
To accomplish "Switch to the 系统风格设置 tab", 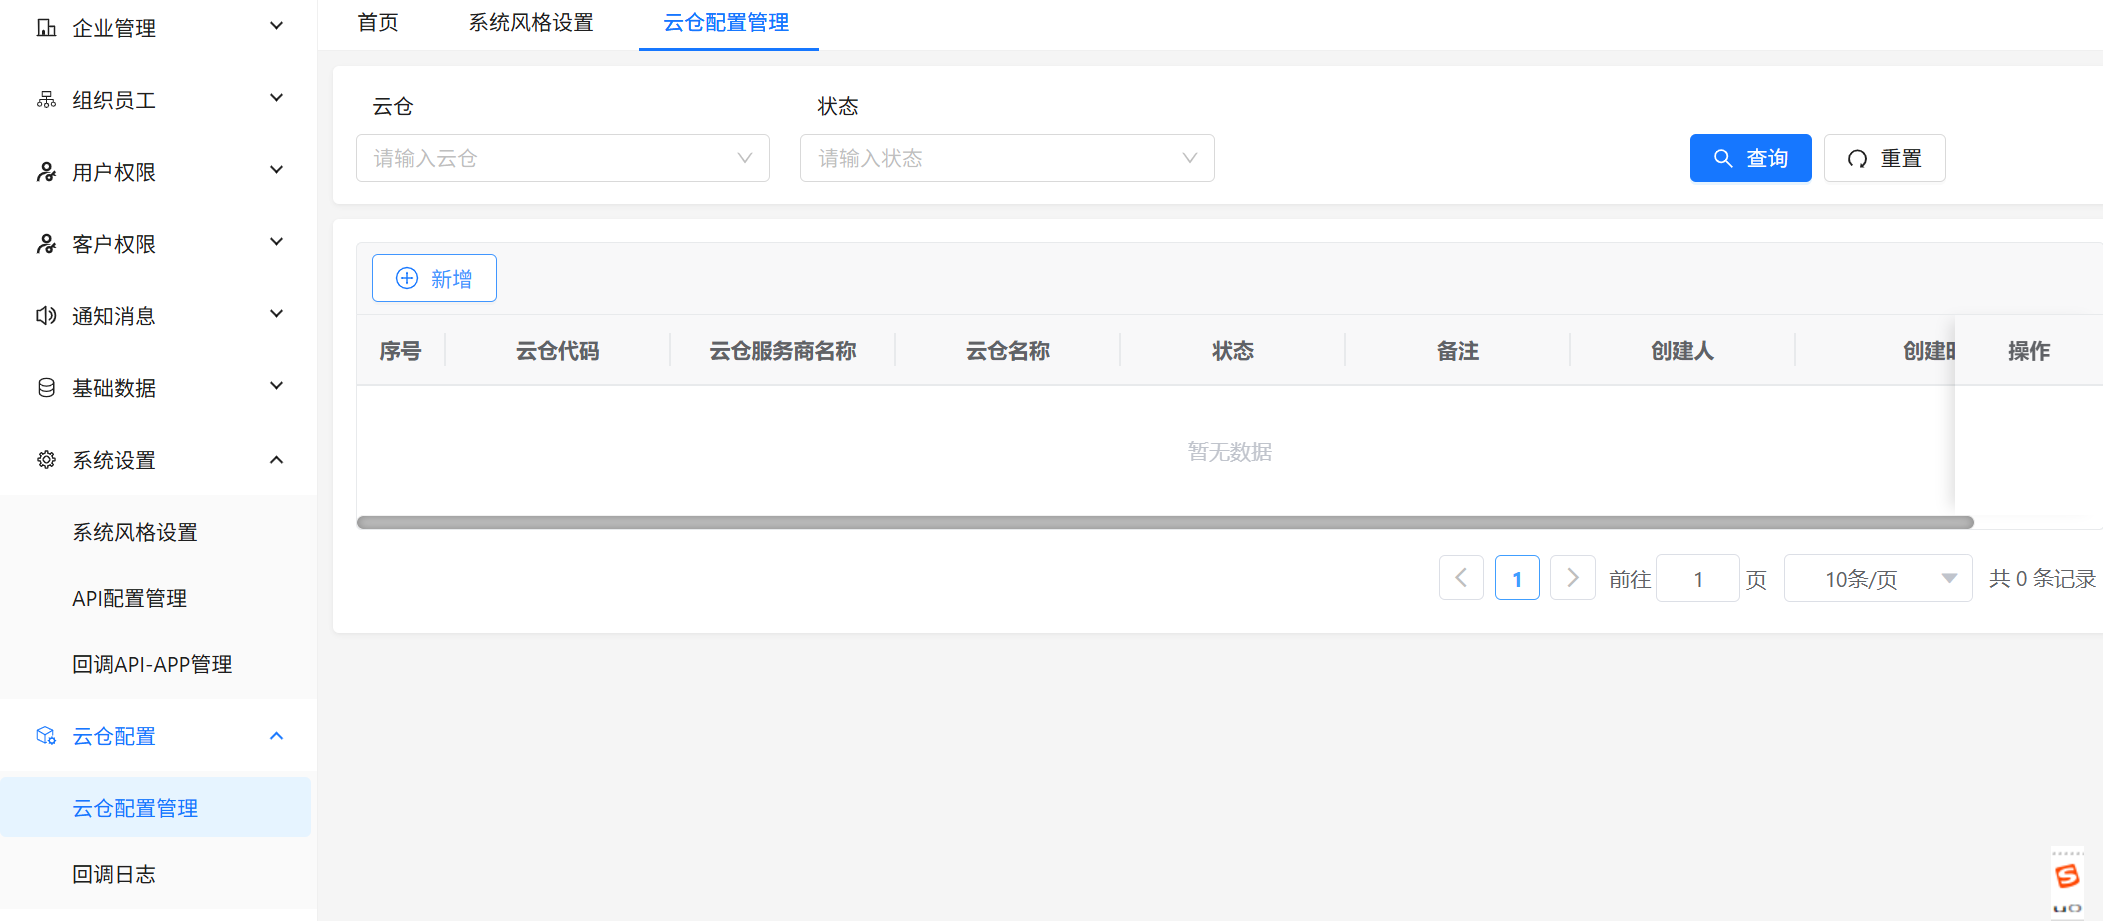I will (x=531, y=23).
